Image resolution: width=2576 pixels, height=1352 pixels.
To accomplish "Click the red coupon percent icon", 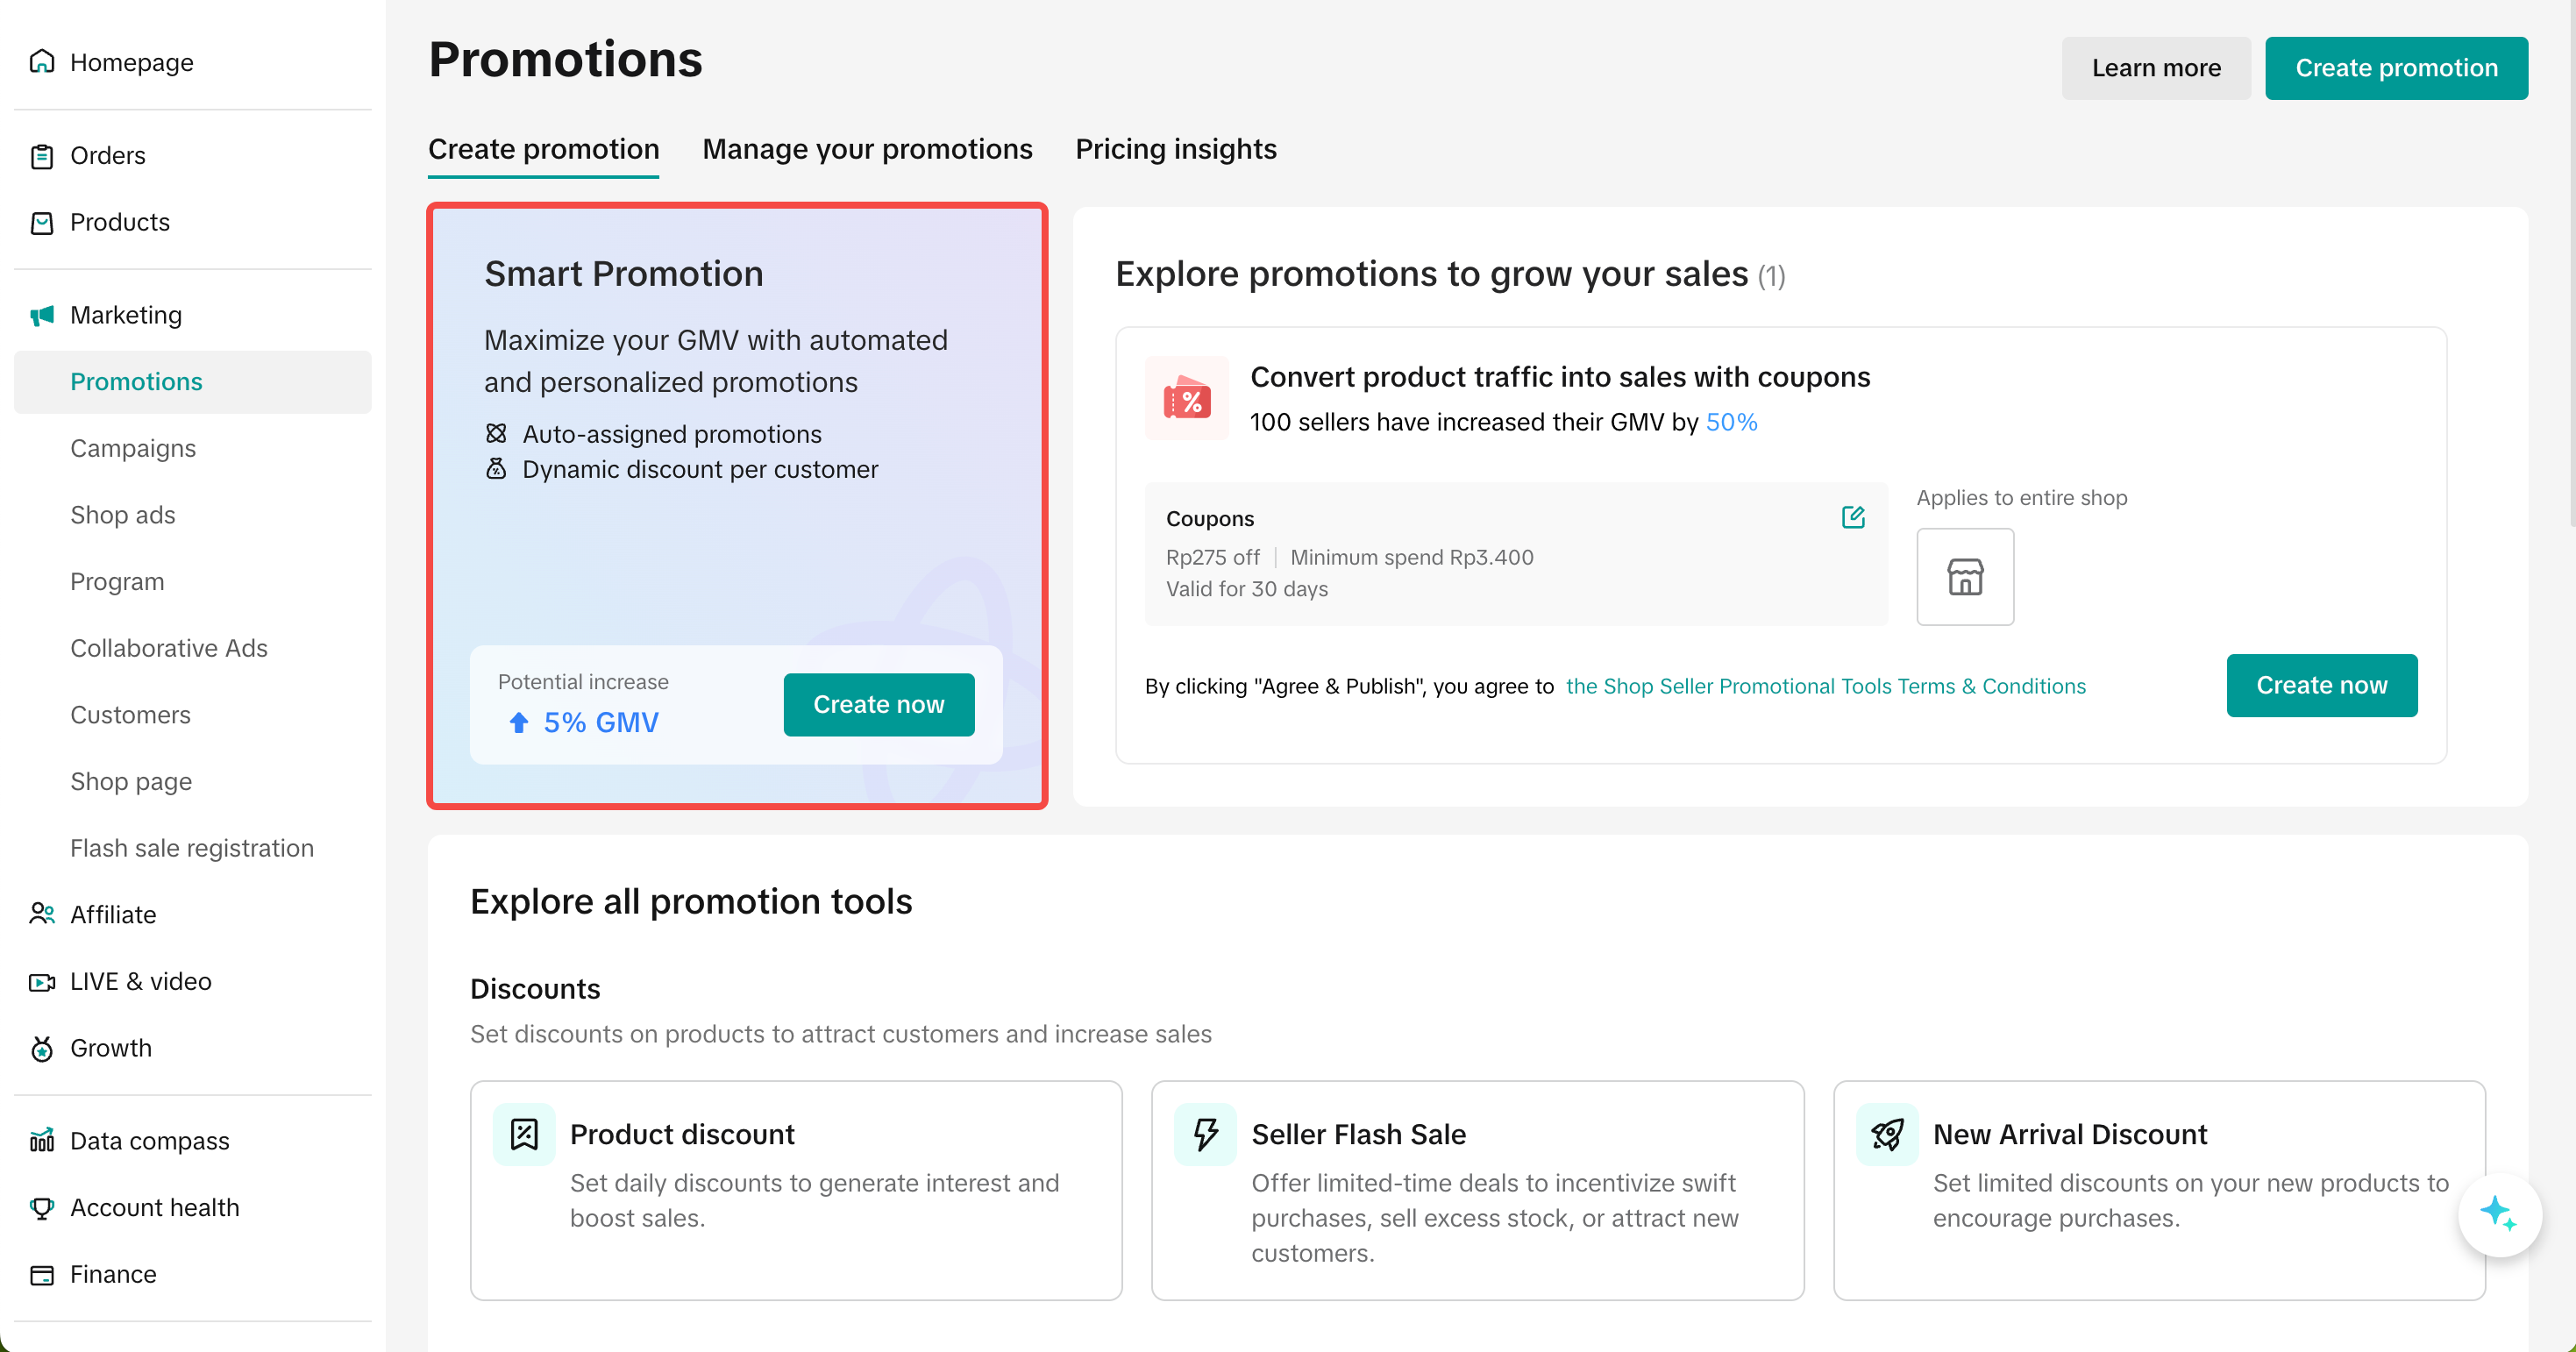I will click(1187, 399).
